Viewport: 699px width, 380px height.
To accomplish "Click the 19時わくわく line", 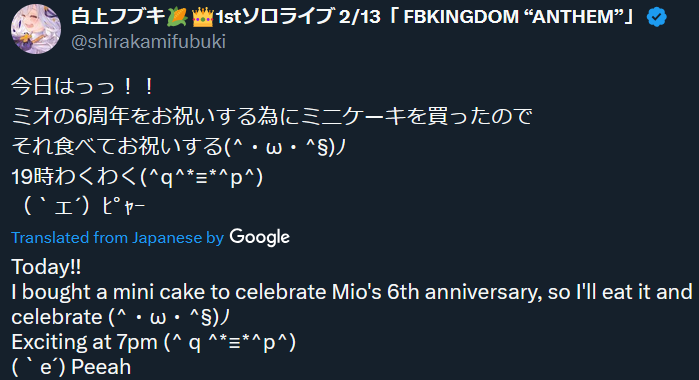I will click(x=137, y=177).
